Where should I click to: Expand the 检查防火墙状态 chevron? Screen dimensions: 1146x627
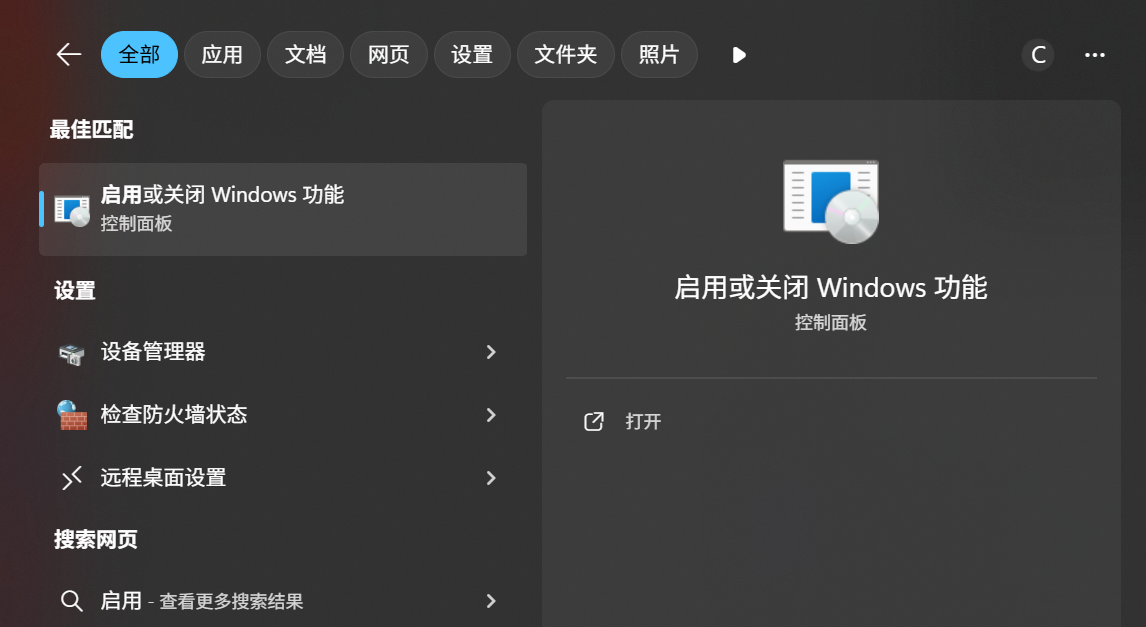point(491,415)
